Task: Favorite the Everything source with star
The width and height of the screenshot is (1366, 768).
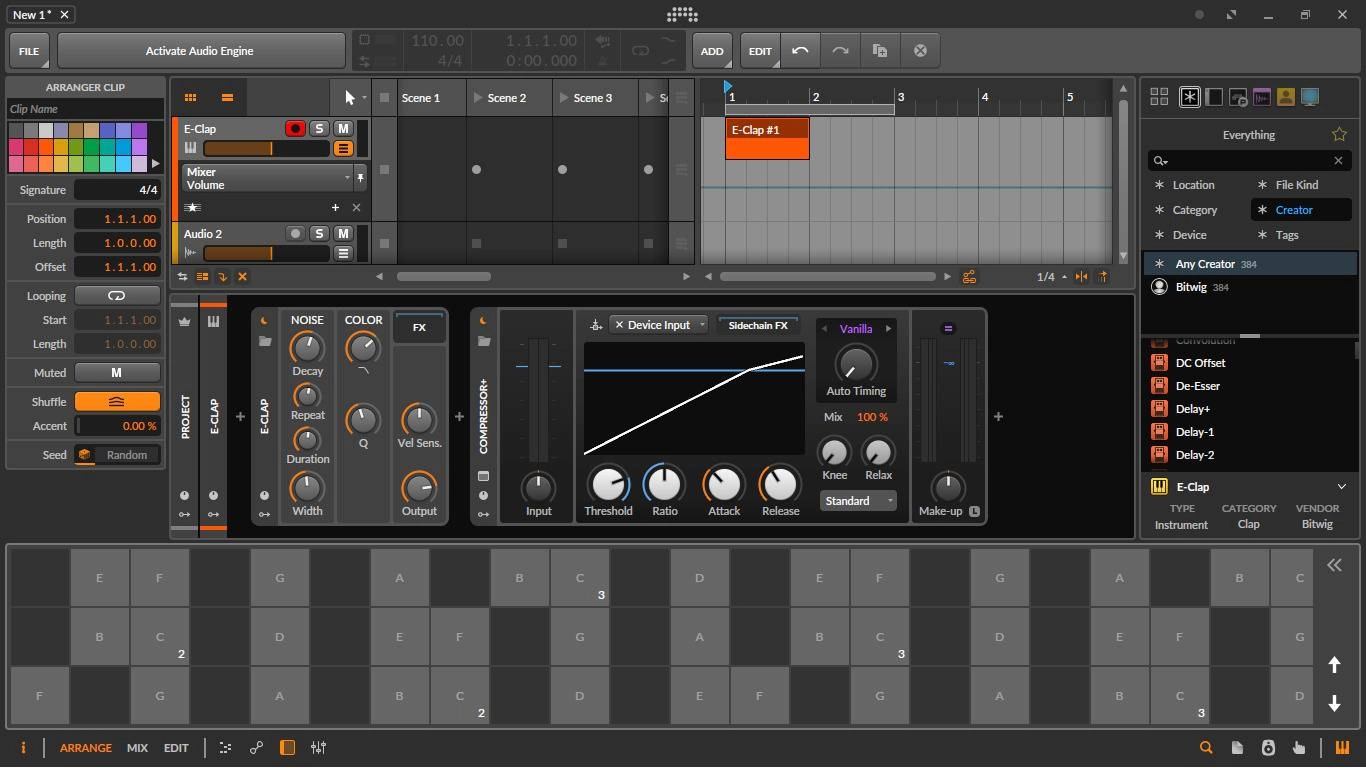Action: point(1339,135)
